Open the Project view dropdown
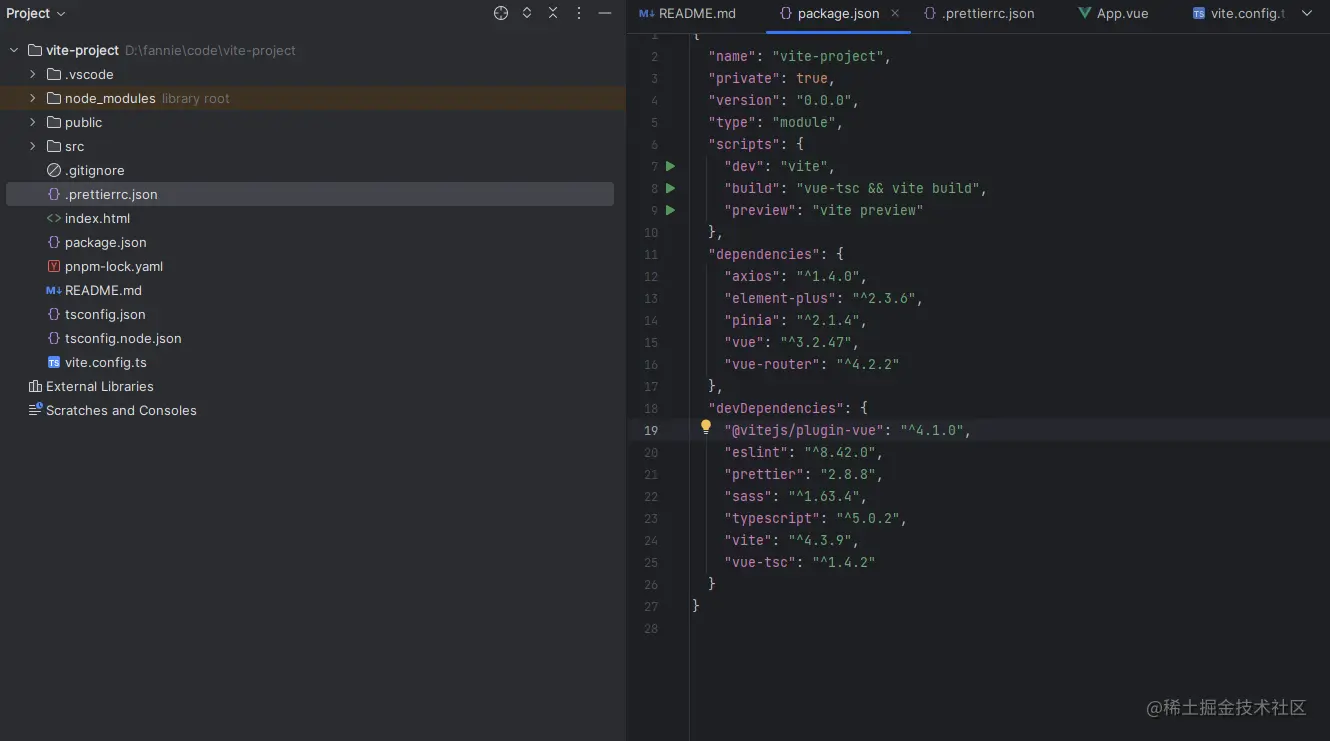 [x=36, y=13]
